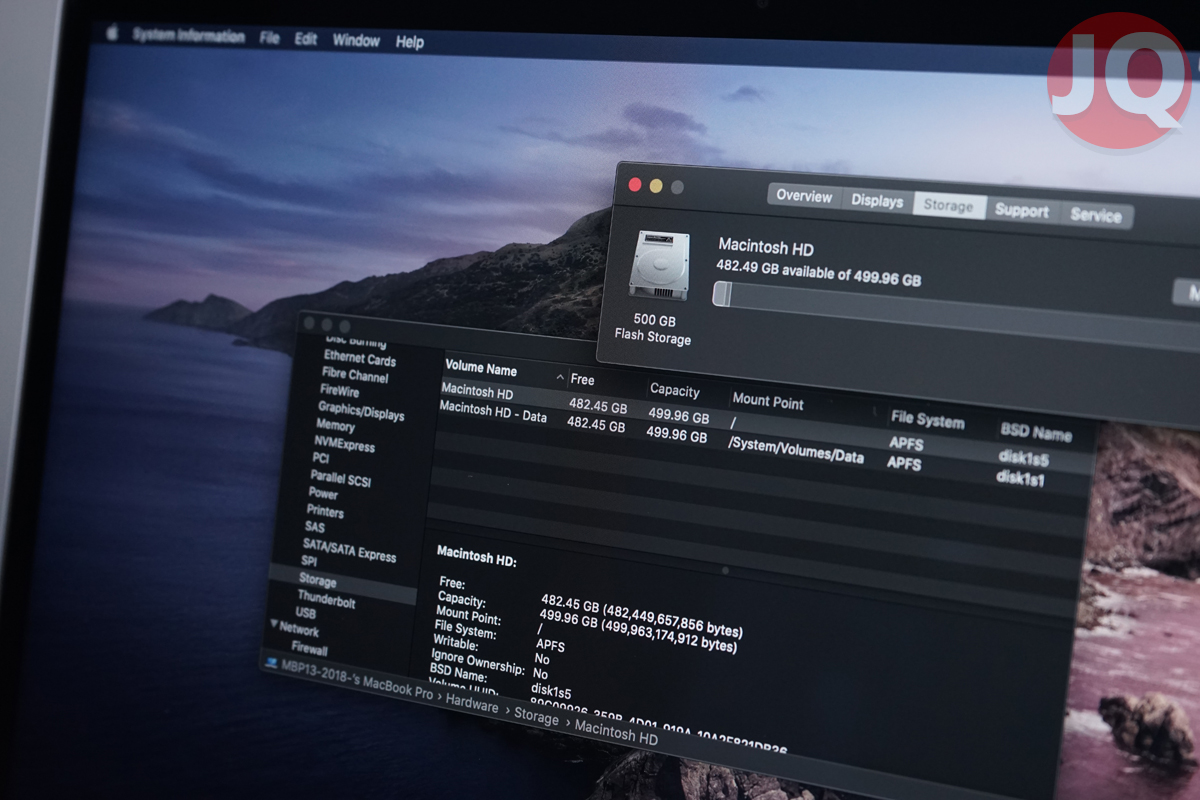Select Fibre Channel in the sidebar

coord(355,376)
